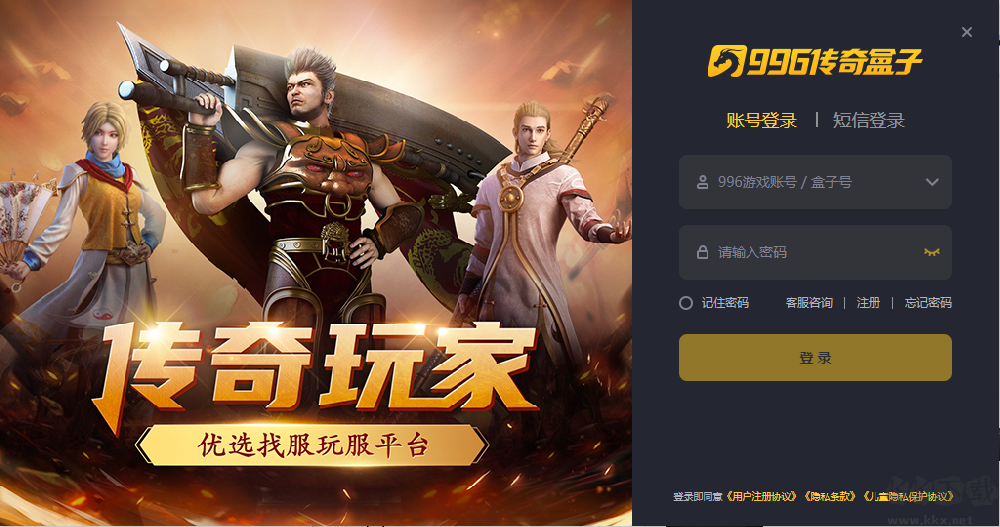1000x527 pixels.
Task: Switch to the 短信登录 tab
Action: click(x=868, y=120)
